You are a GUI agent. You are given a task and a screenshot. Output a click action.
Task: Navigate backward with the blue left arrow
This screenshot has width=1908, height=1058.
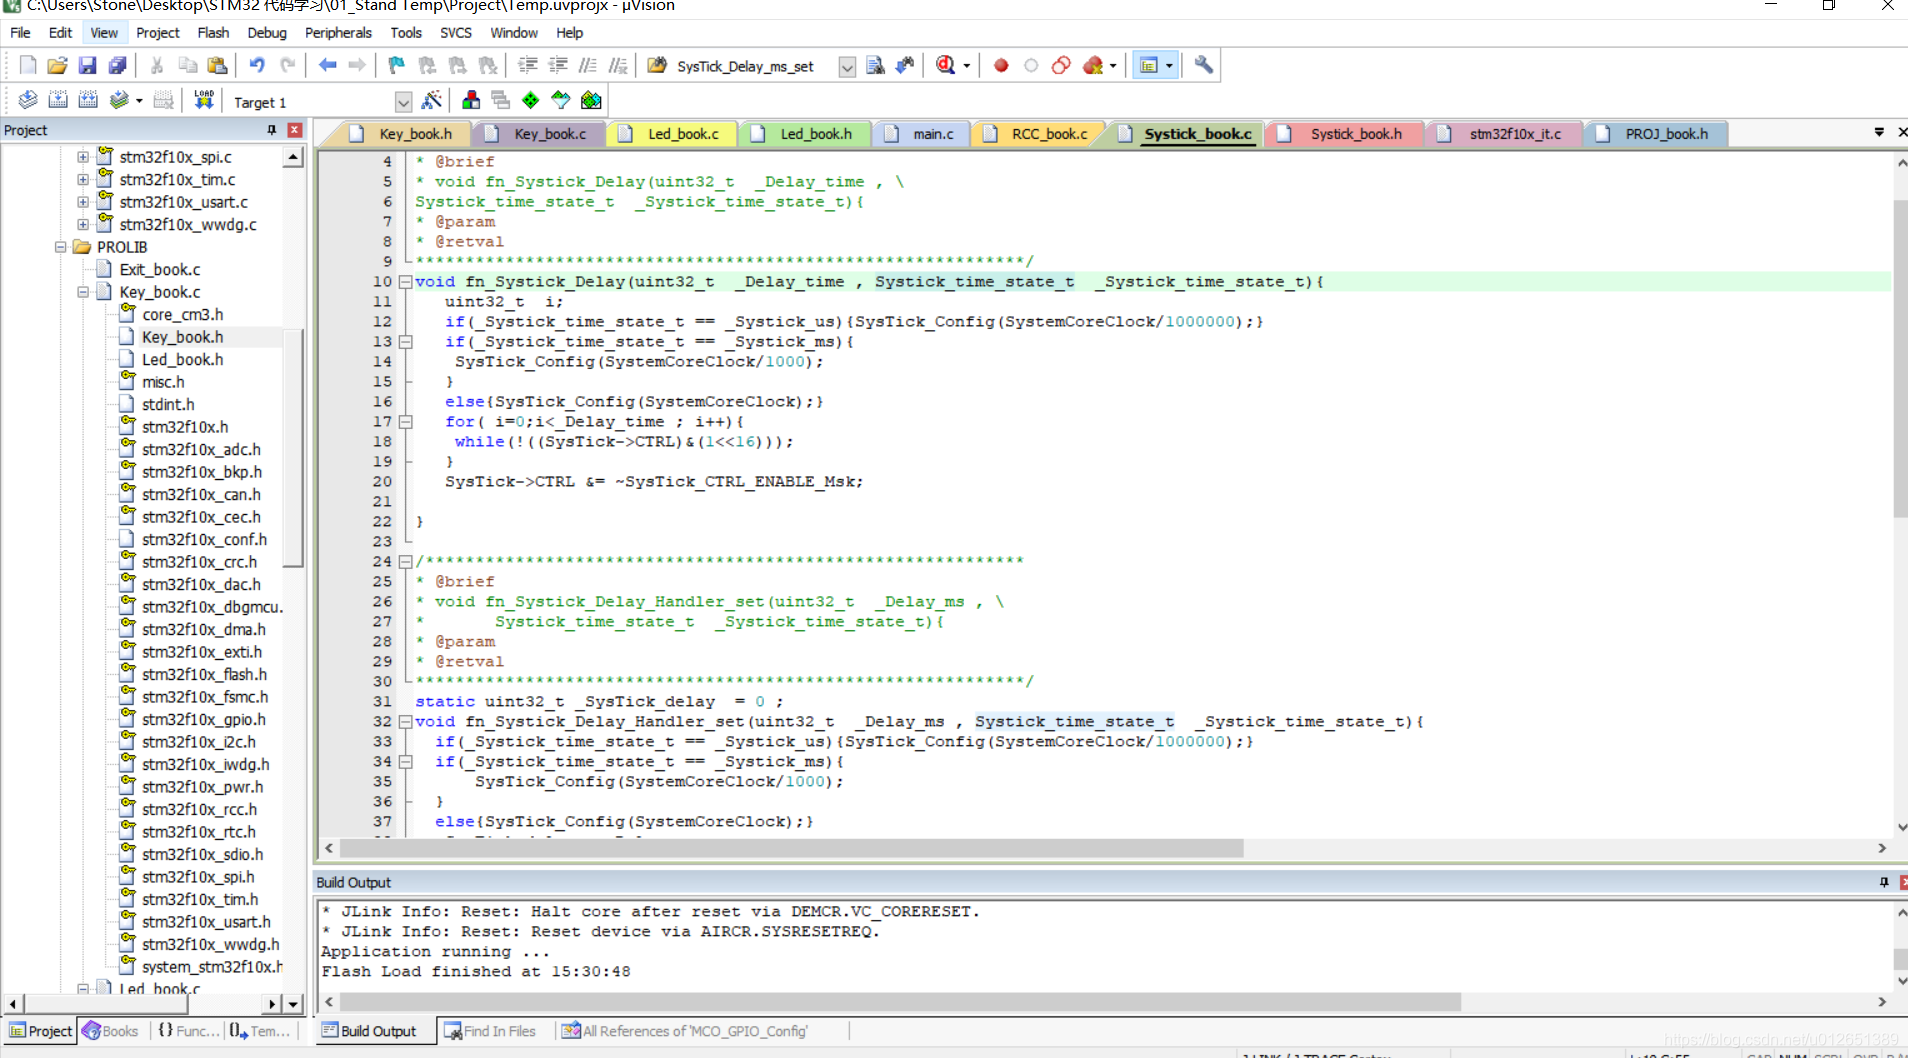pos(327,66)
